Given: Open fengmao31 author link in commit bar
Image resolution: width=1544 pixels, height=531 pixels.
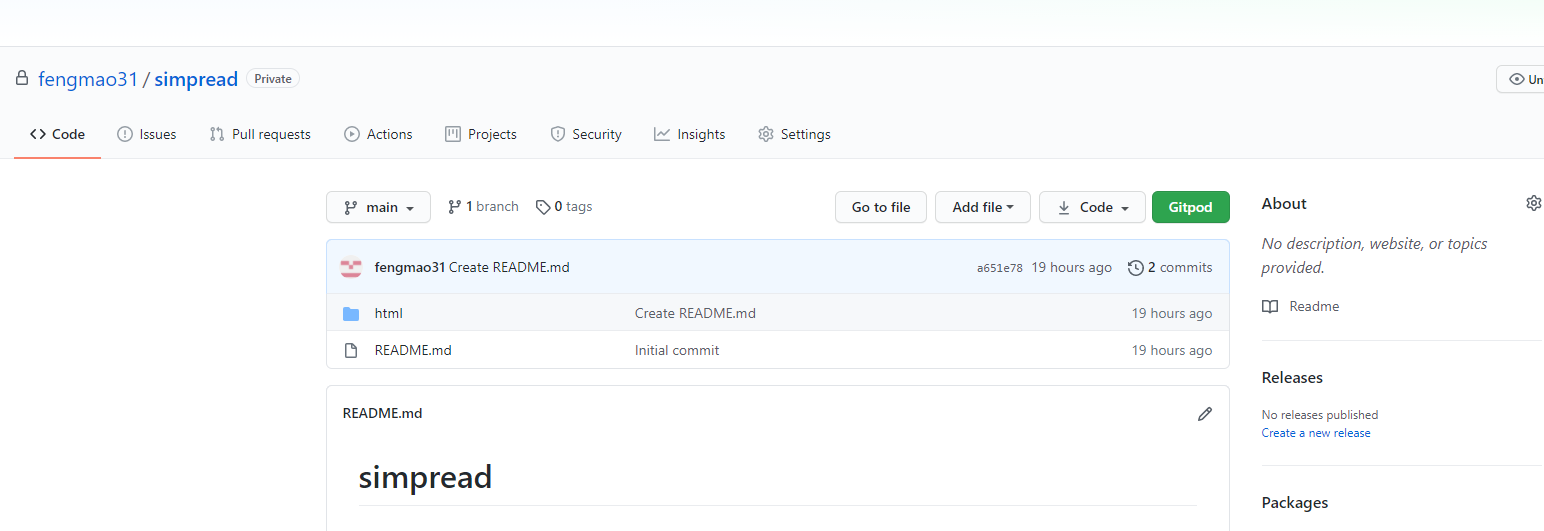Looking at the screenshot, I should click(x=410, y=267).
